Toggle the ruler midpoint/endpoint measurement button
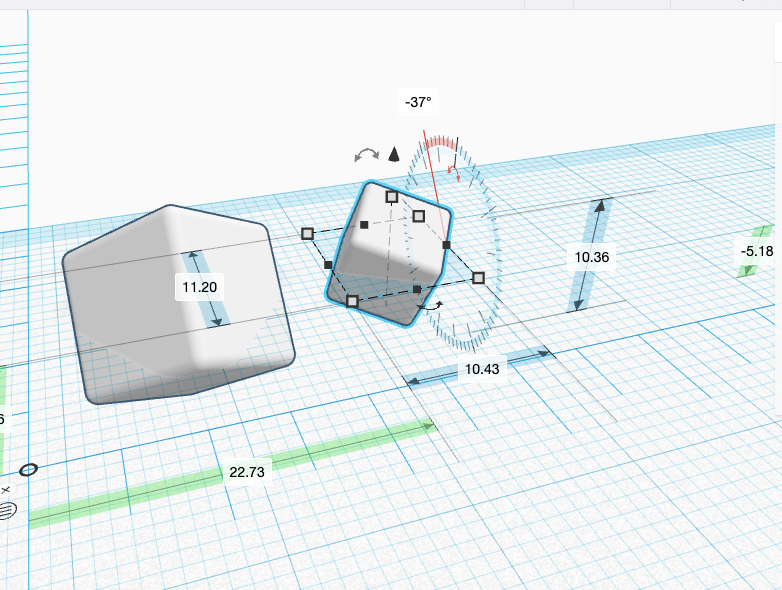782x590 pixels. point(7,510)
